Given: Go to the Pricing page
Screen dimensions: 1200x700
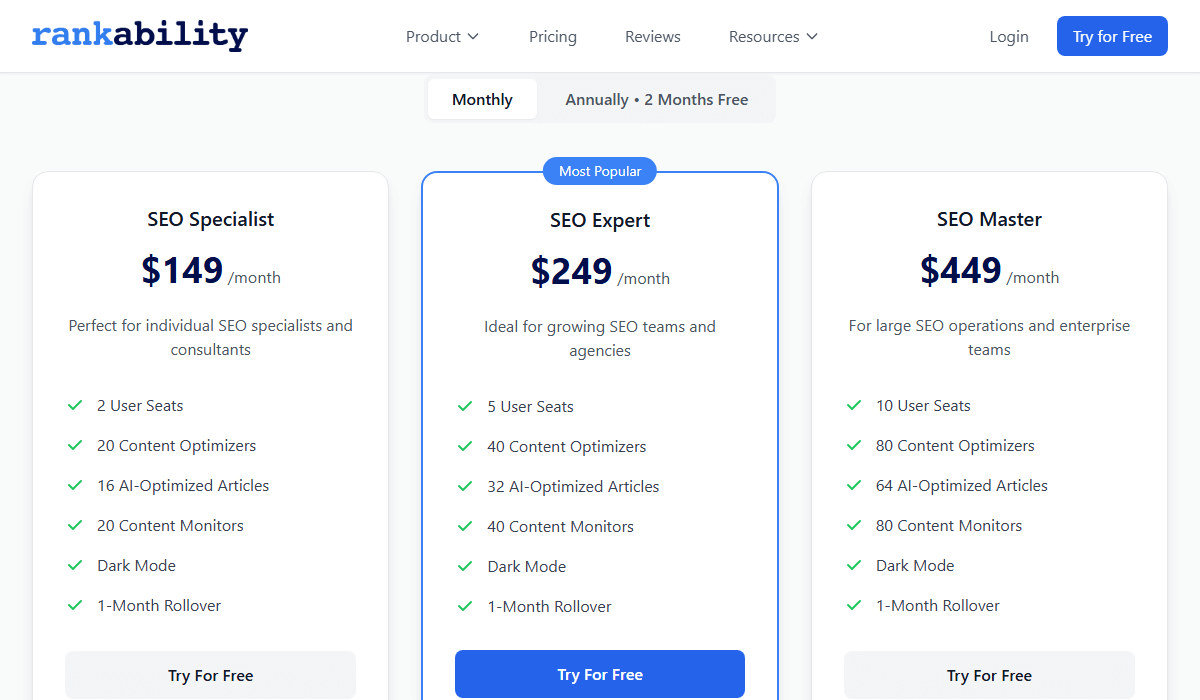Looking at the screenshot, I should coord(553,36).
